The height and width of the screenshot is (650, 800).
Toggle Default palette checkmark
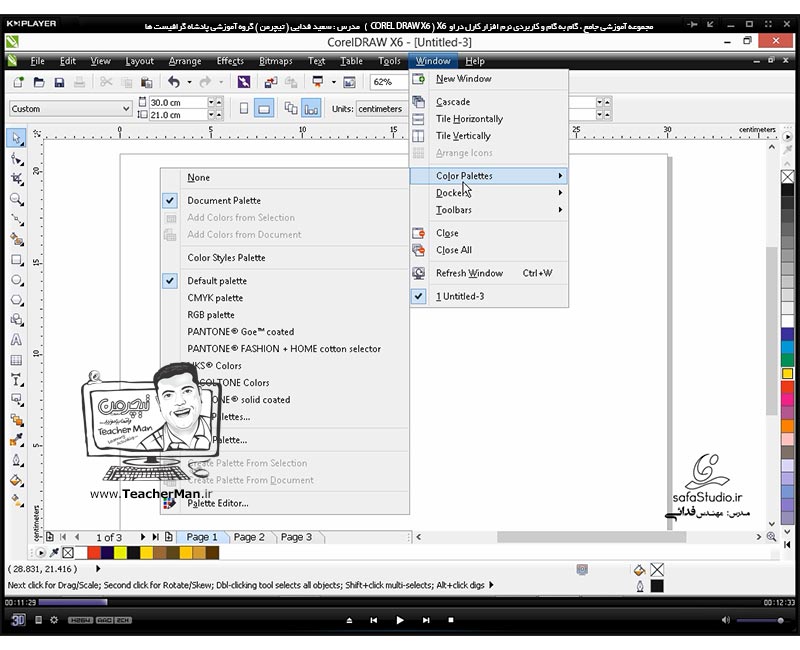[170, 281]
